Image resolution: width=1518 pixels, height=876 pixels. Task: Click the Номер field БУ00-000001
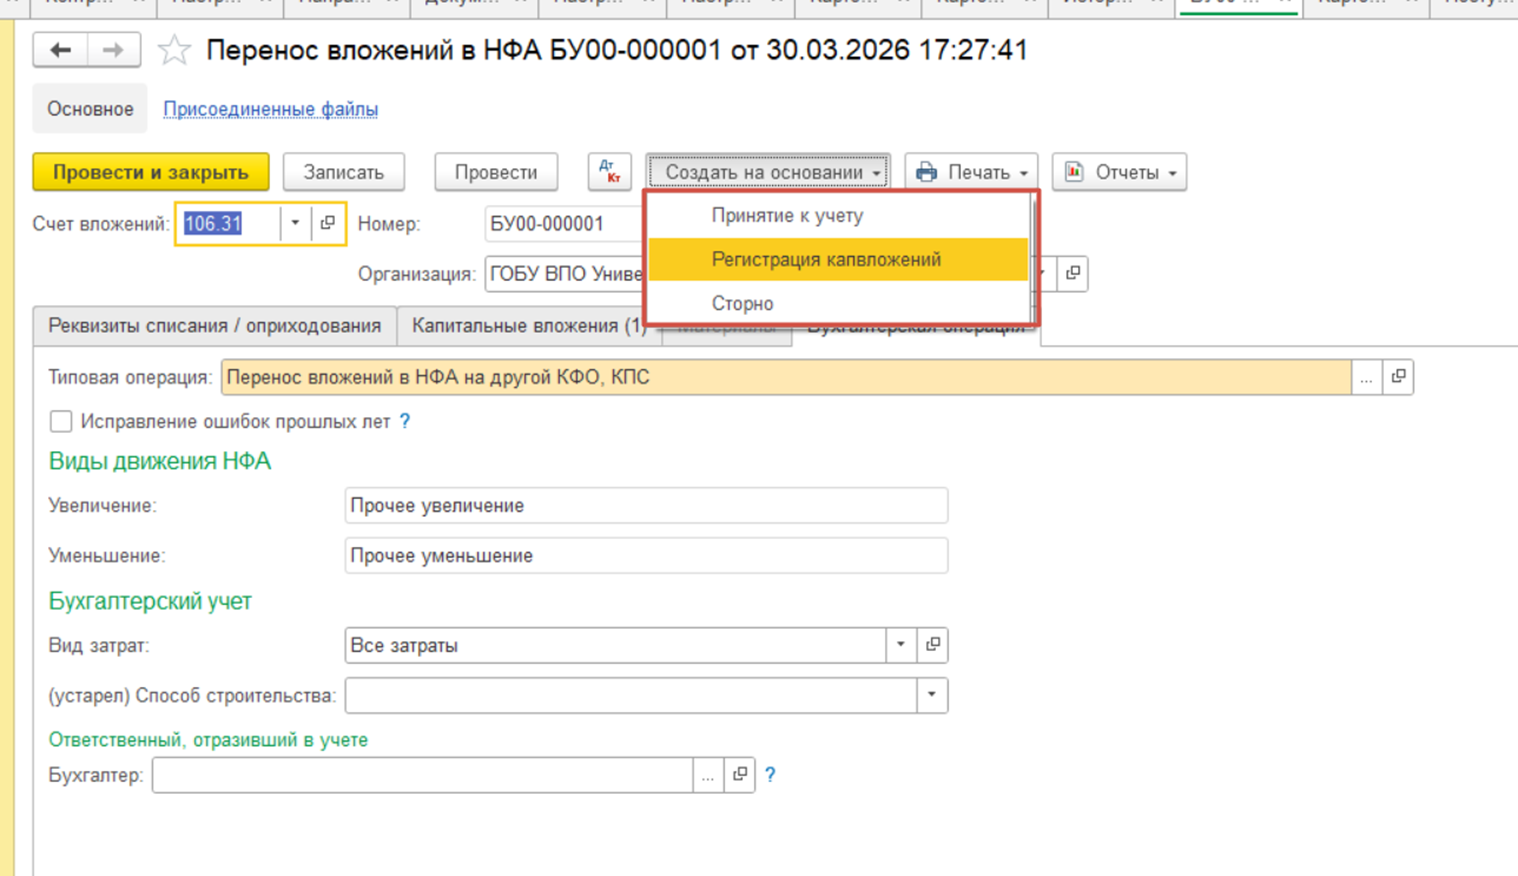pos(565,223)
